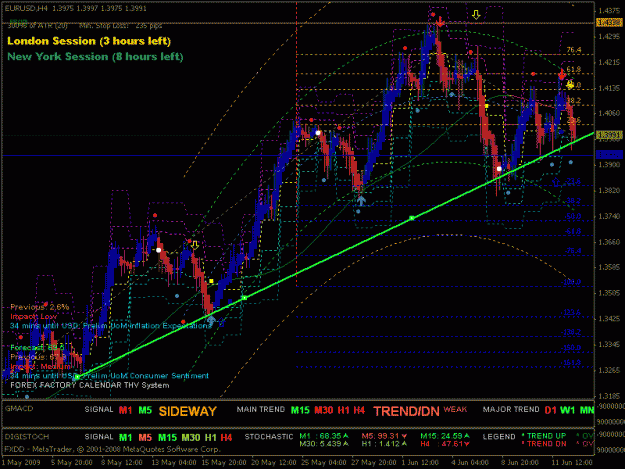Image resolution: width=625 pixels, height=469 pixels.
Task: Click the yellow 61.8 Fibonacci level label
Action: pos(574,69)
